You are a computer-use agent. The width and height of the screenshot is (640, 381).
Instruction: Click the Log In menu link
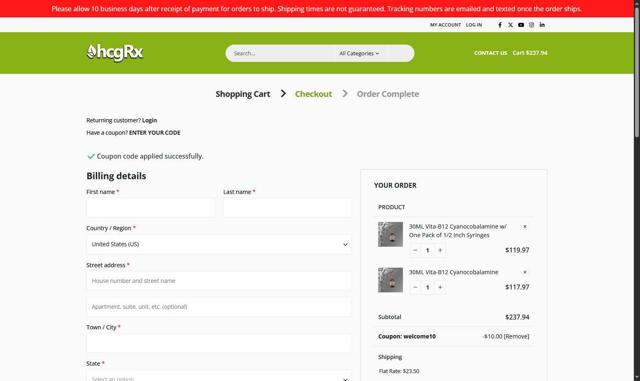(474, 25)
